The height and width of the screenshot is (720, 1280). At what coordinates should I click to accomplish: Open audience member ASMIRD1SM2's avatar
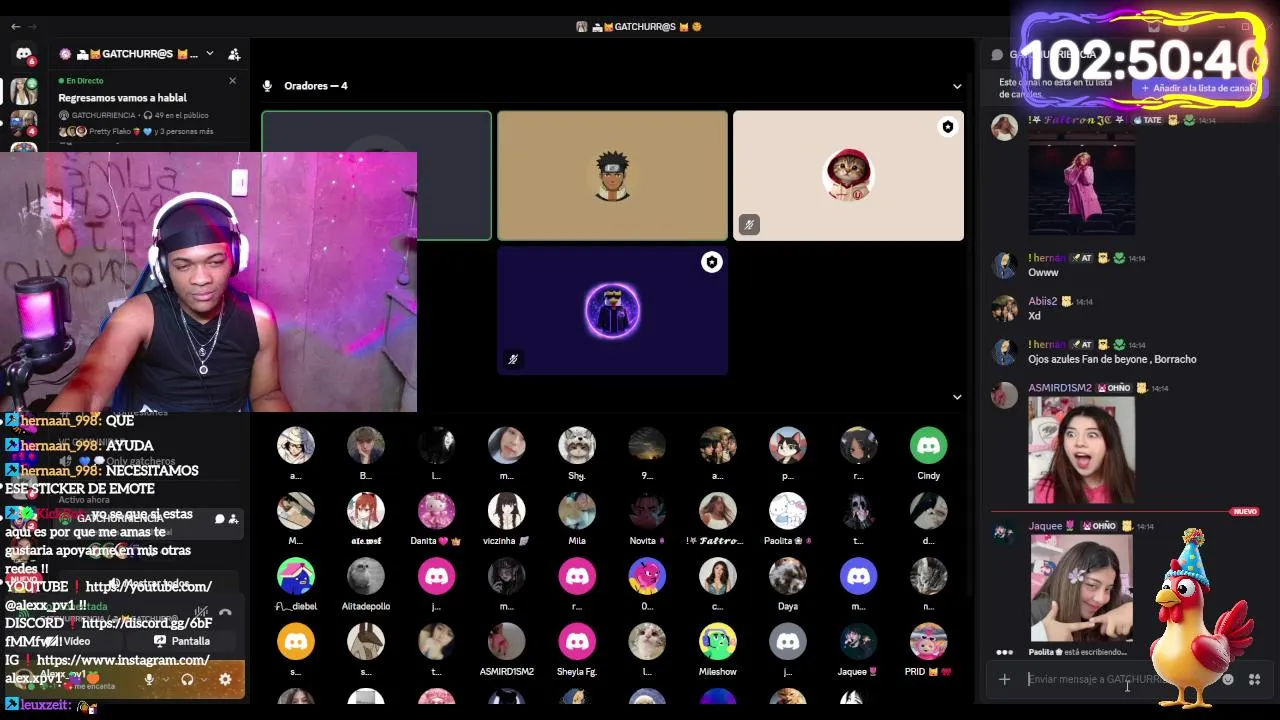506,642
